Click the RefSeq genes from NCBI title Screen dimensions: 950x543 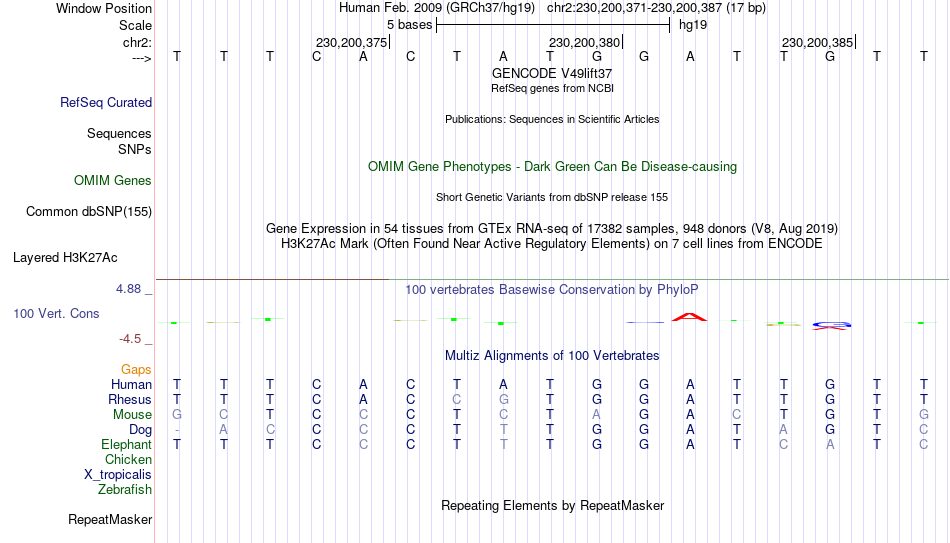point(552,88)
